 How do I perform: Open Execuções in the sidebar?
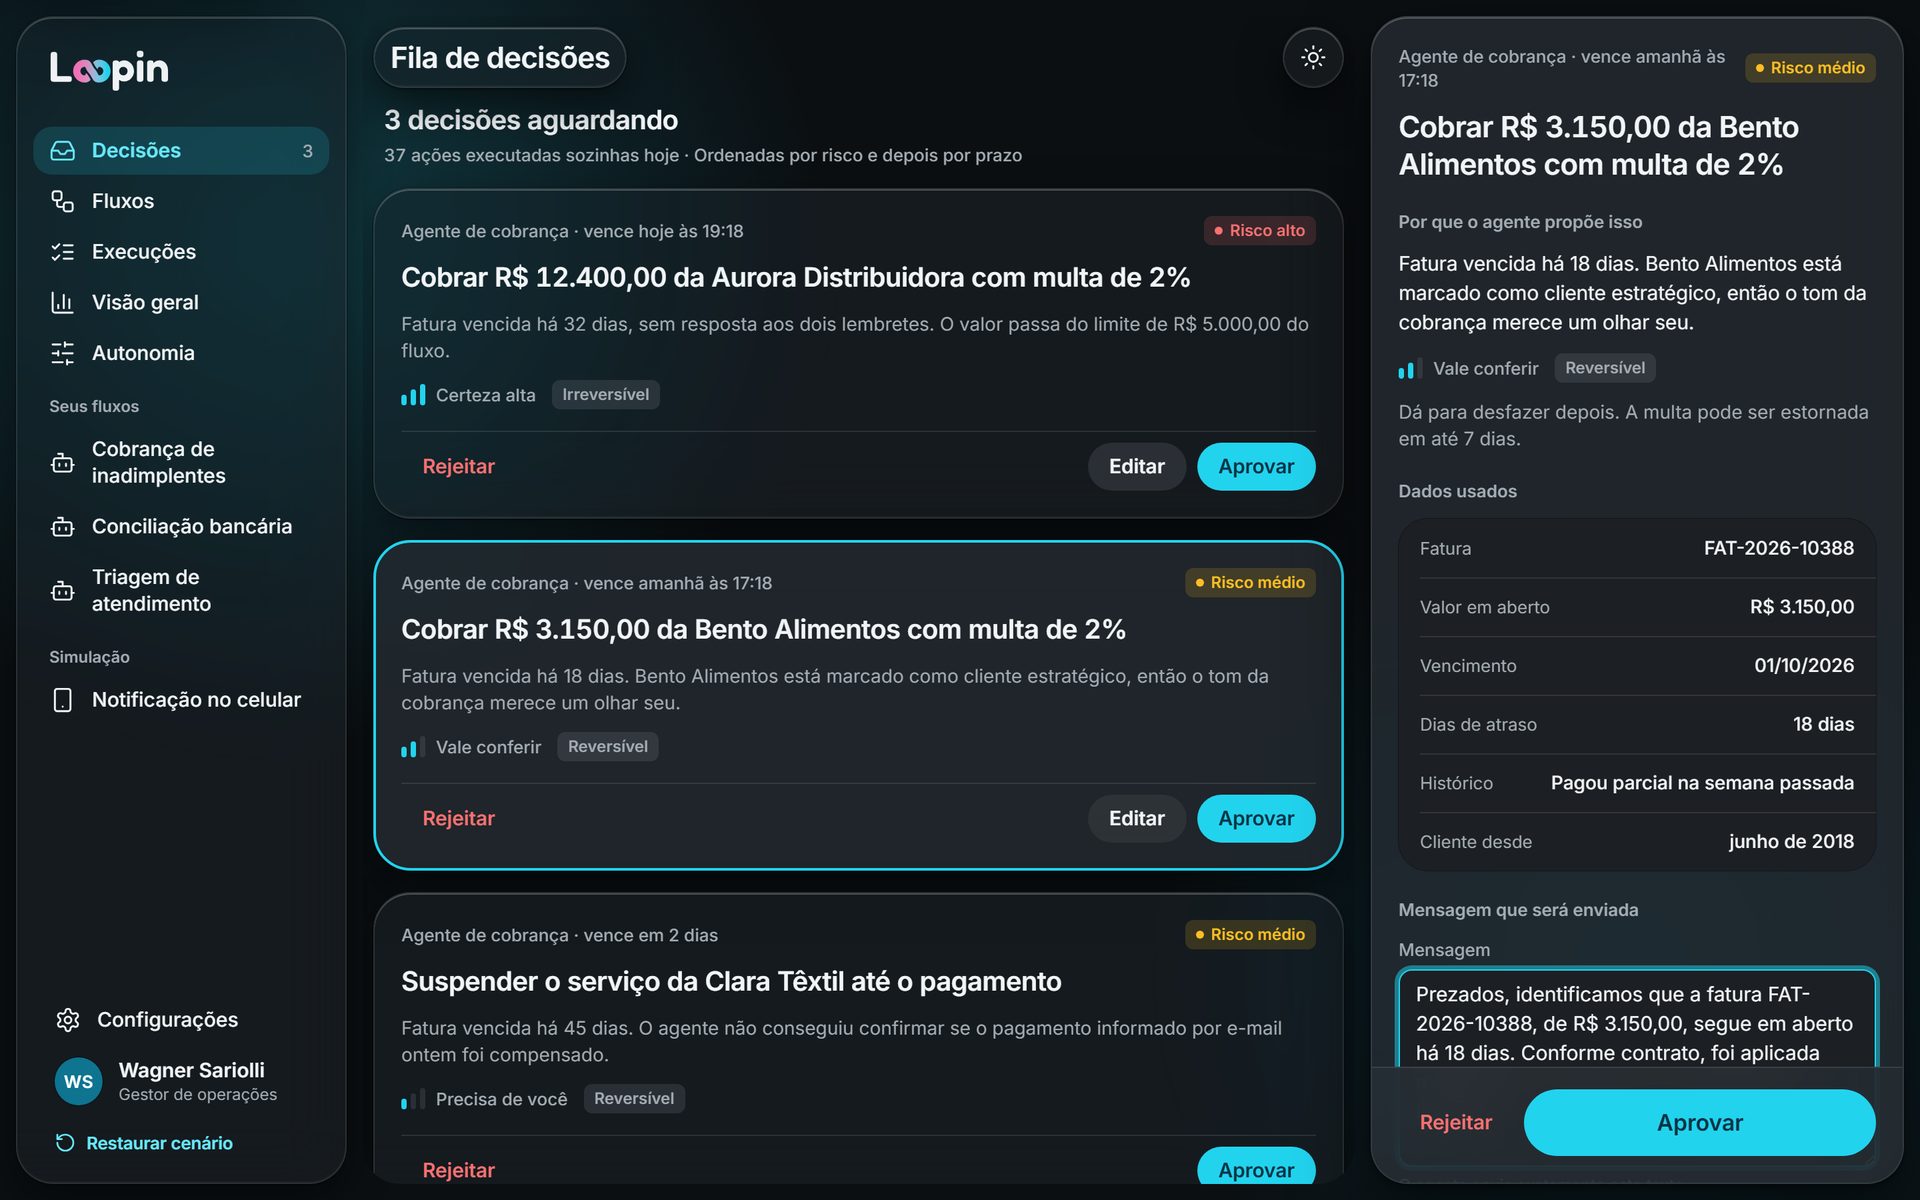tap(181, 252)
